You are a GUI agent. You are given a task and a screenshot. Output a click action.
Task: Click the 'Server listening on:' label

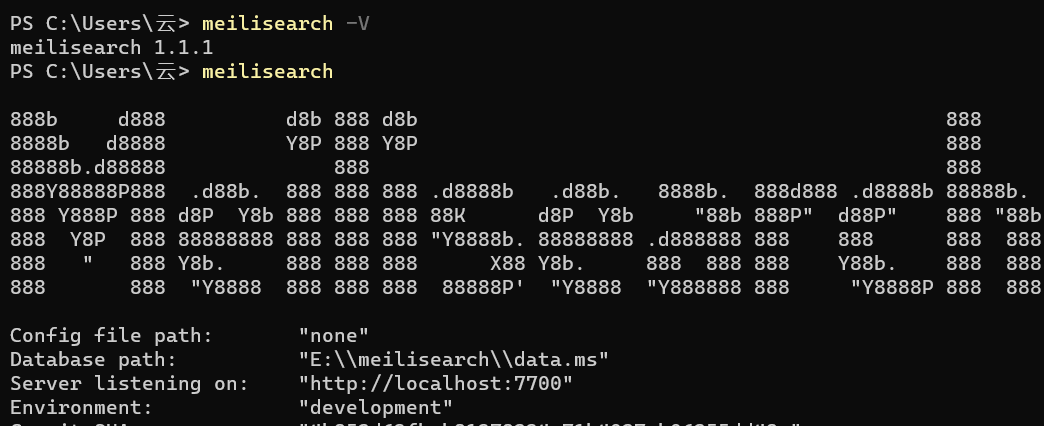[129, 383]
